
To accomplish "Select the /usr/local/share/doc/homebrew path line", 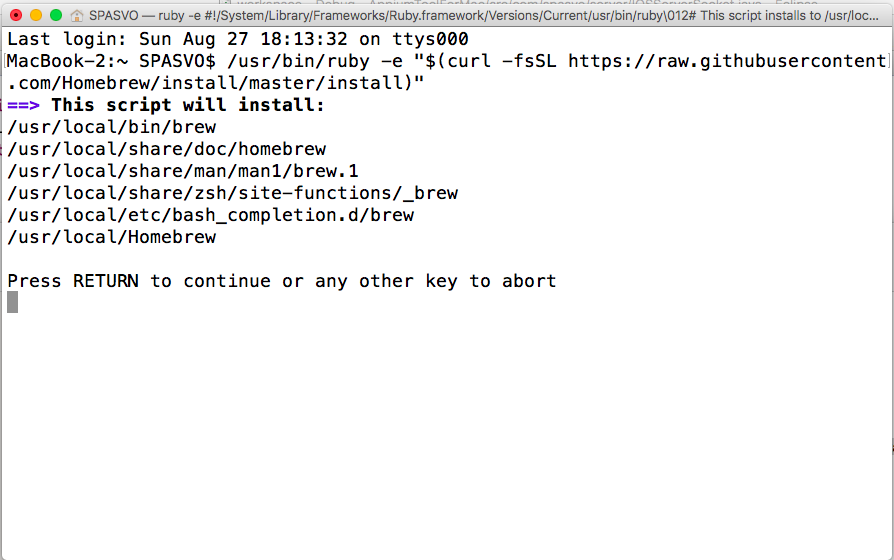I will 167,149.
